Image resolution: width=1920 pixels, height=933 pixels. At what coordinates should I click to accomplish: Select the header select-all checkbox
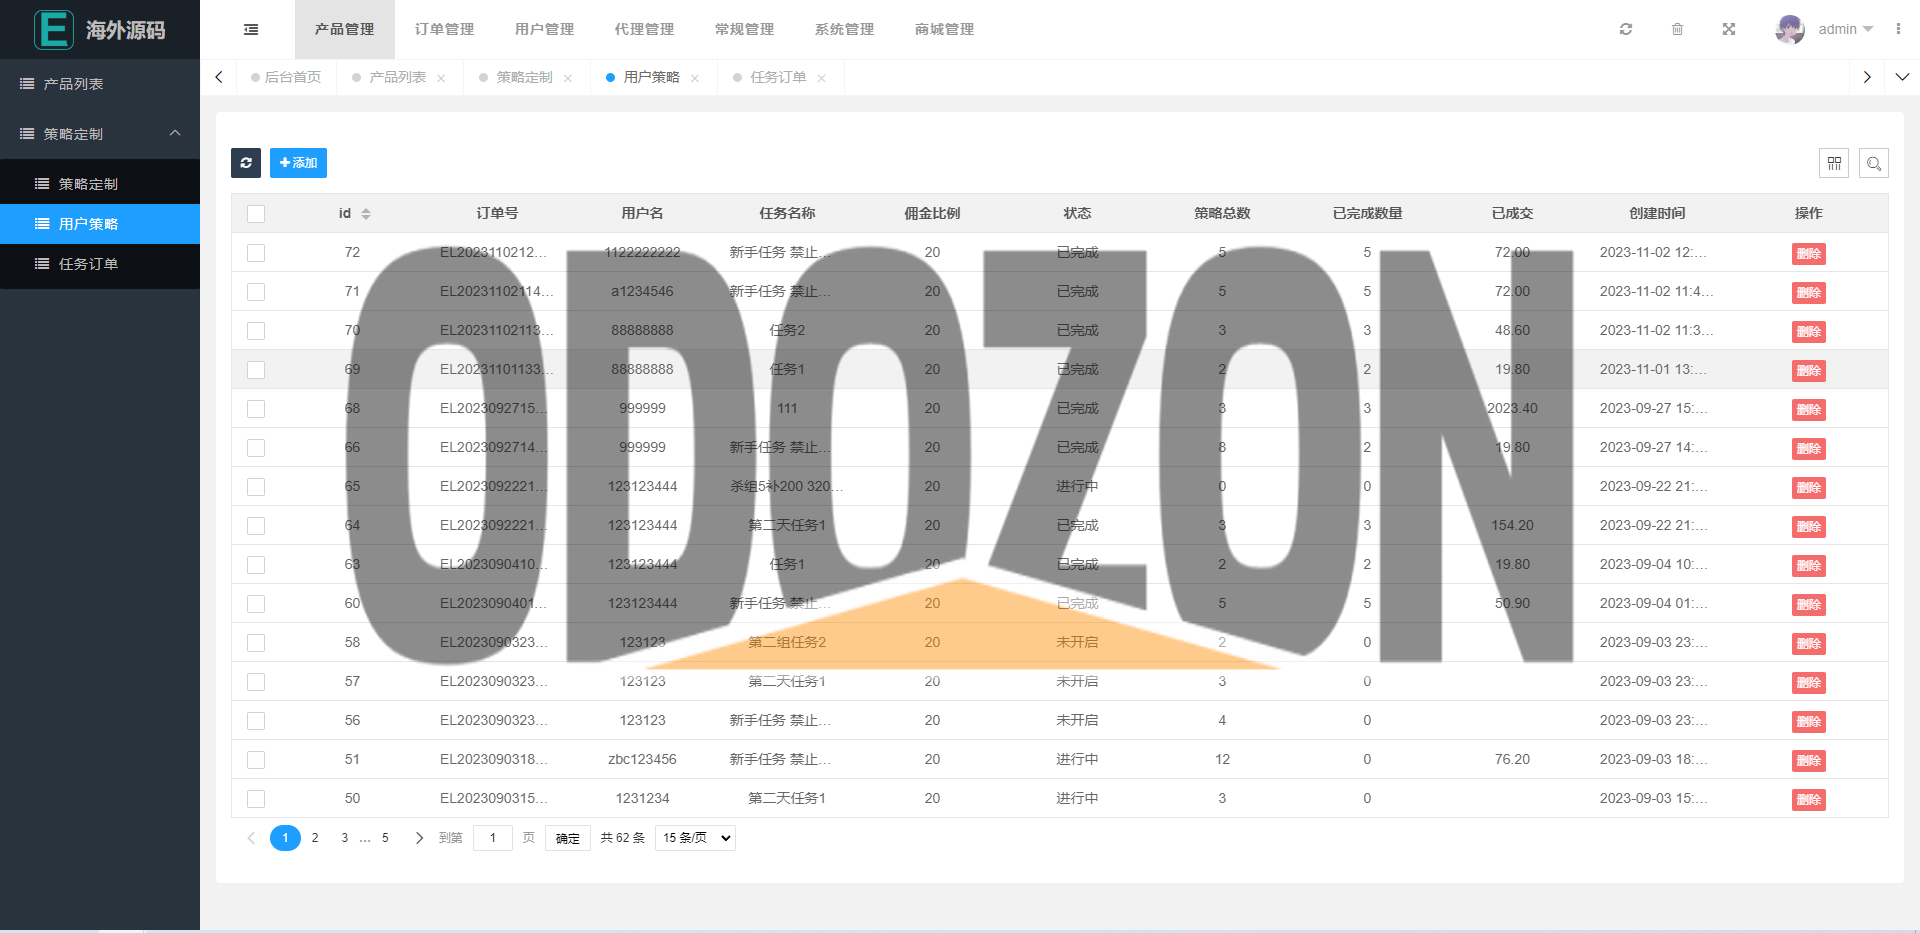(x=256, y=214)
